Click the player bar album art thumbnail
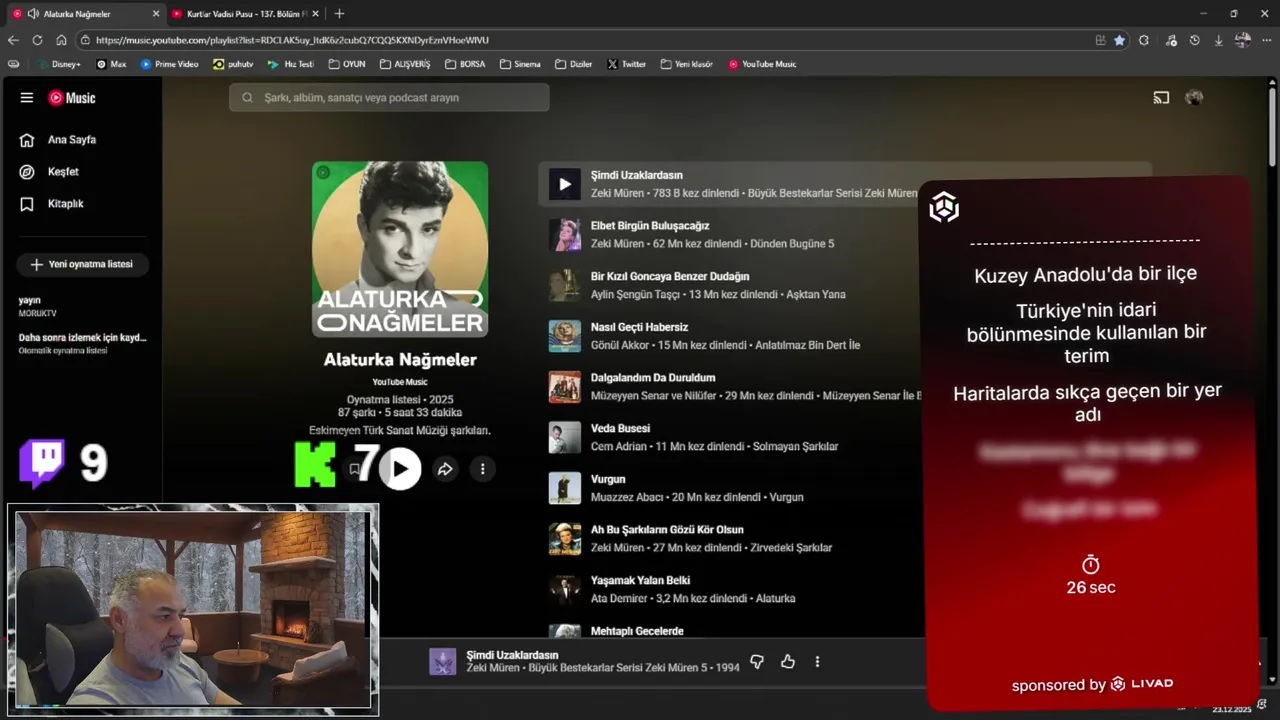This screenshot has width=1280, height=720. click(442, 661)
